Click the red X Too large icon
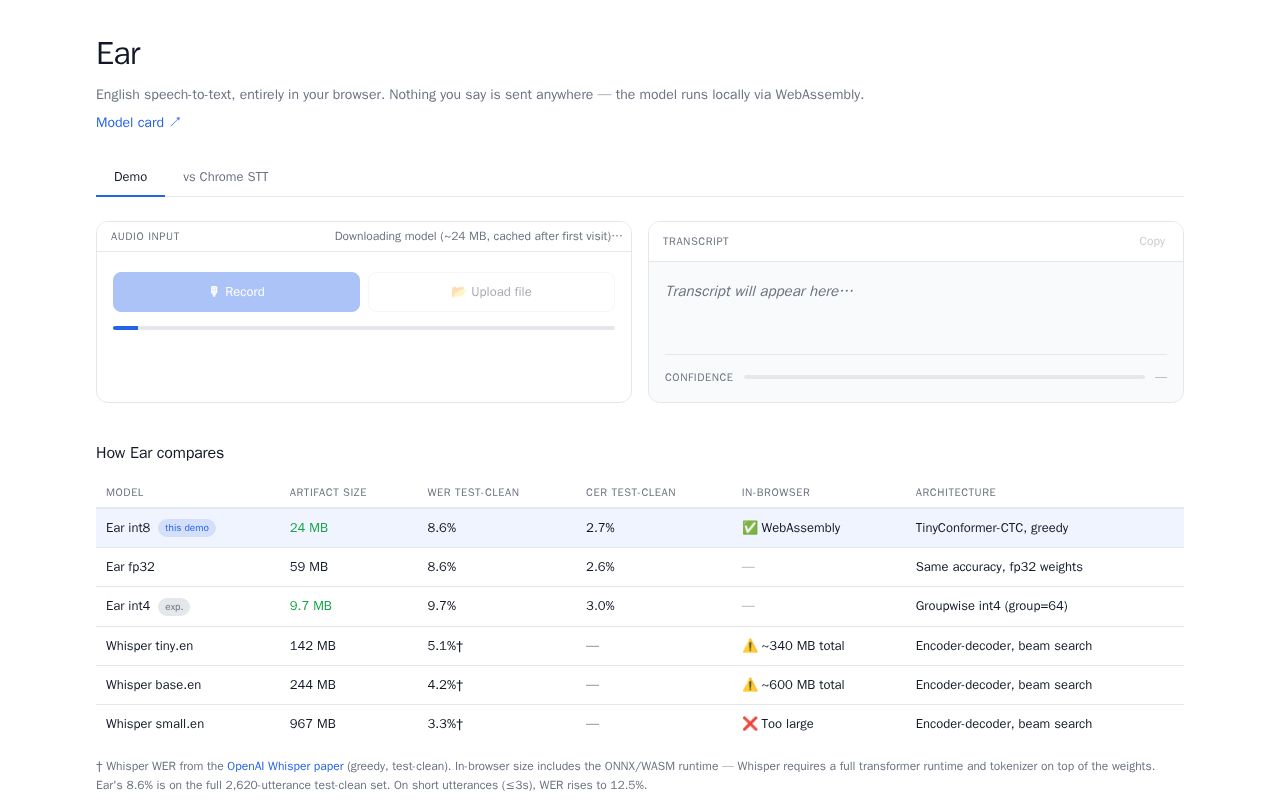1280x800 pixels. click(x=750, y=724)
